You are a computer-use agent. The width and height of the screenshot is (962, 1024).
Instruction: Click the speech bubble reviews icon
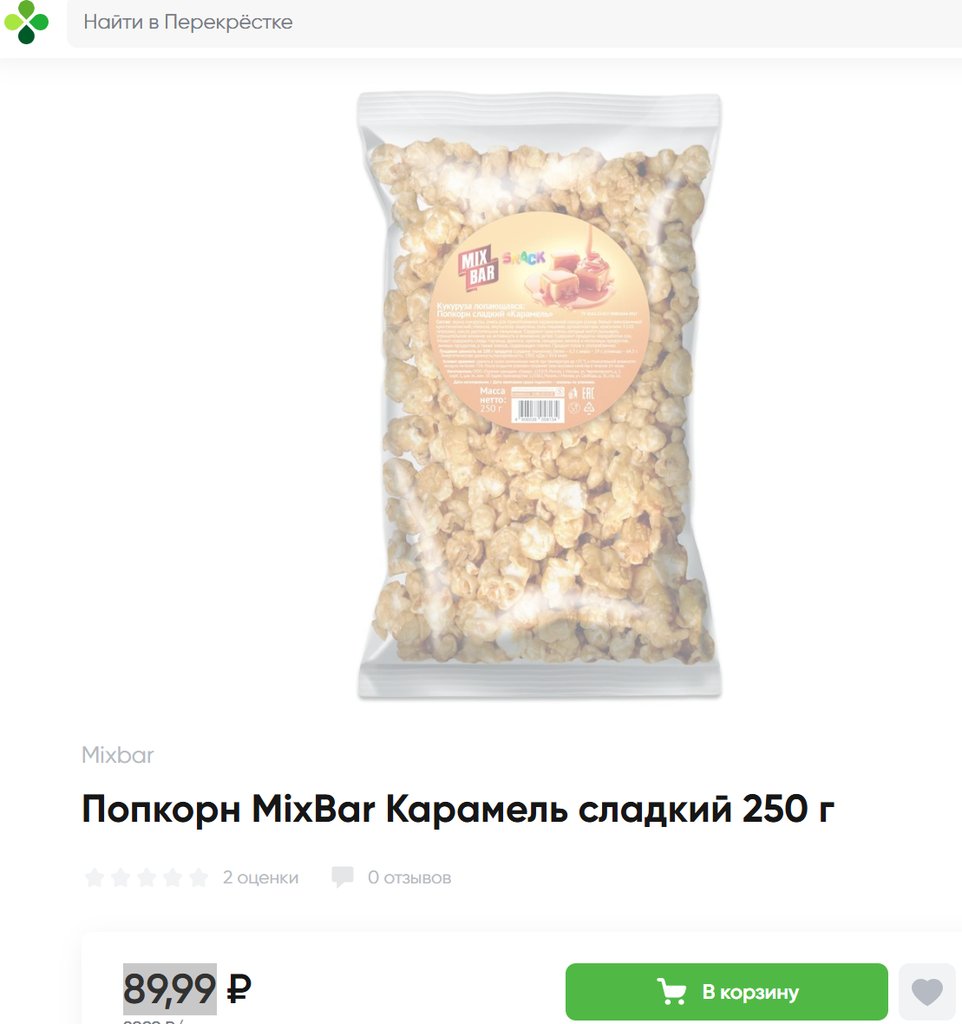342,877
